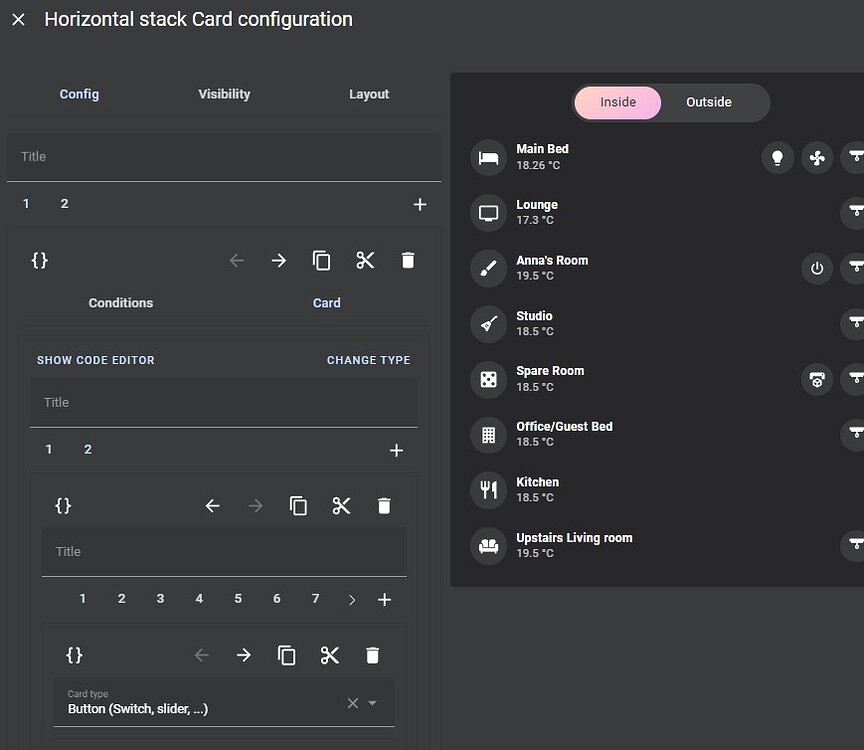Add a card with the top plus icon

tap(420, 204)
